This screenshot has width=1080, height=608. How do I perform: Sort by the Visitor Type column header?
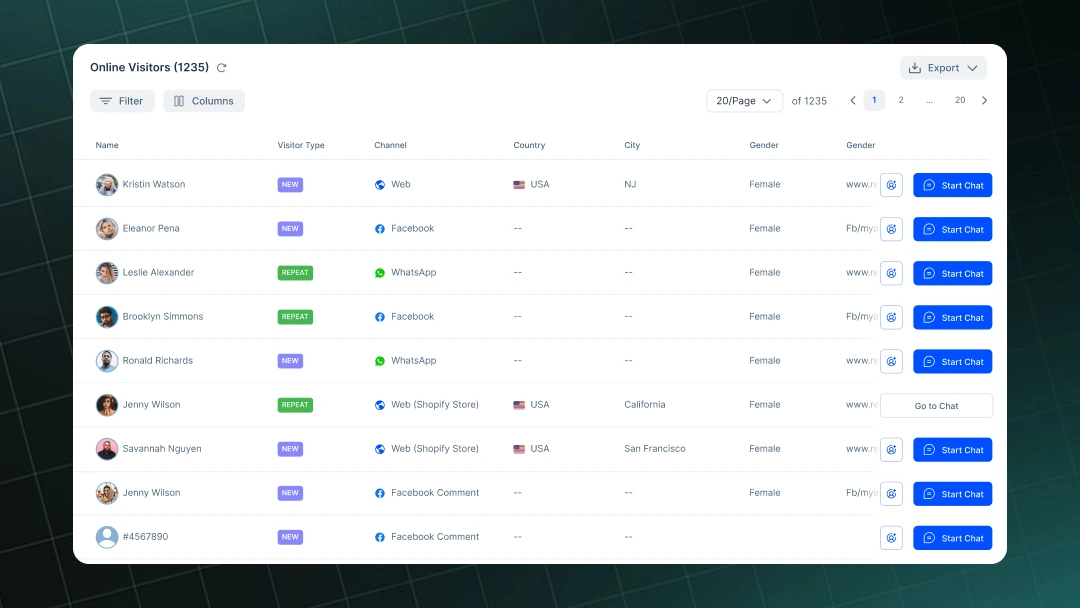tap(301, 145)
